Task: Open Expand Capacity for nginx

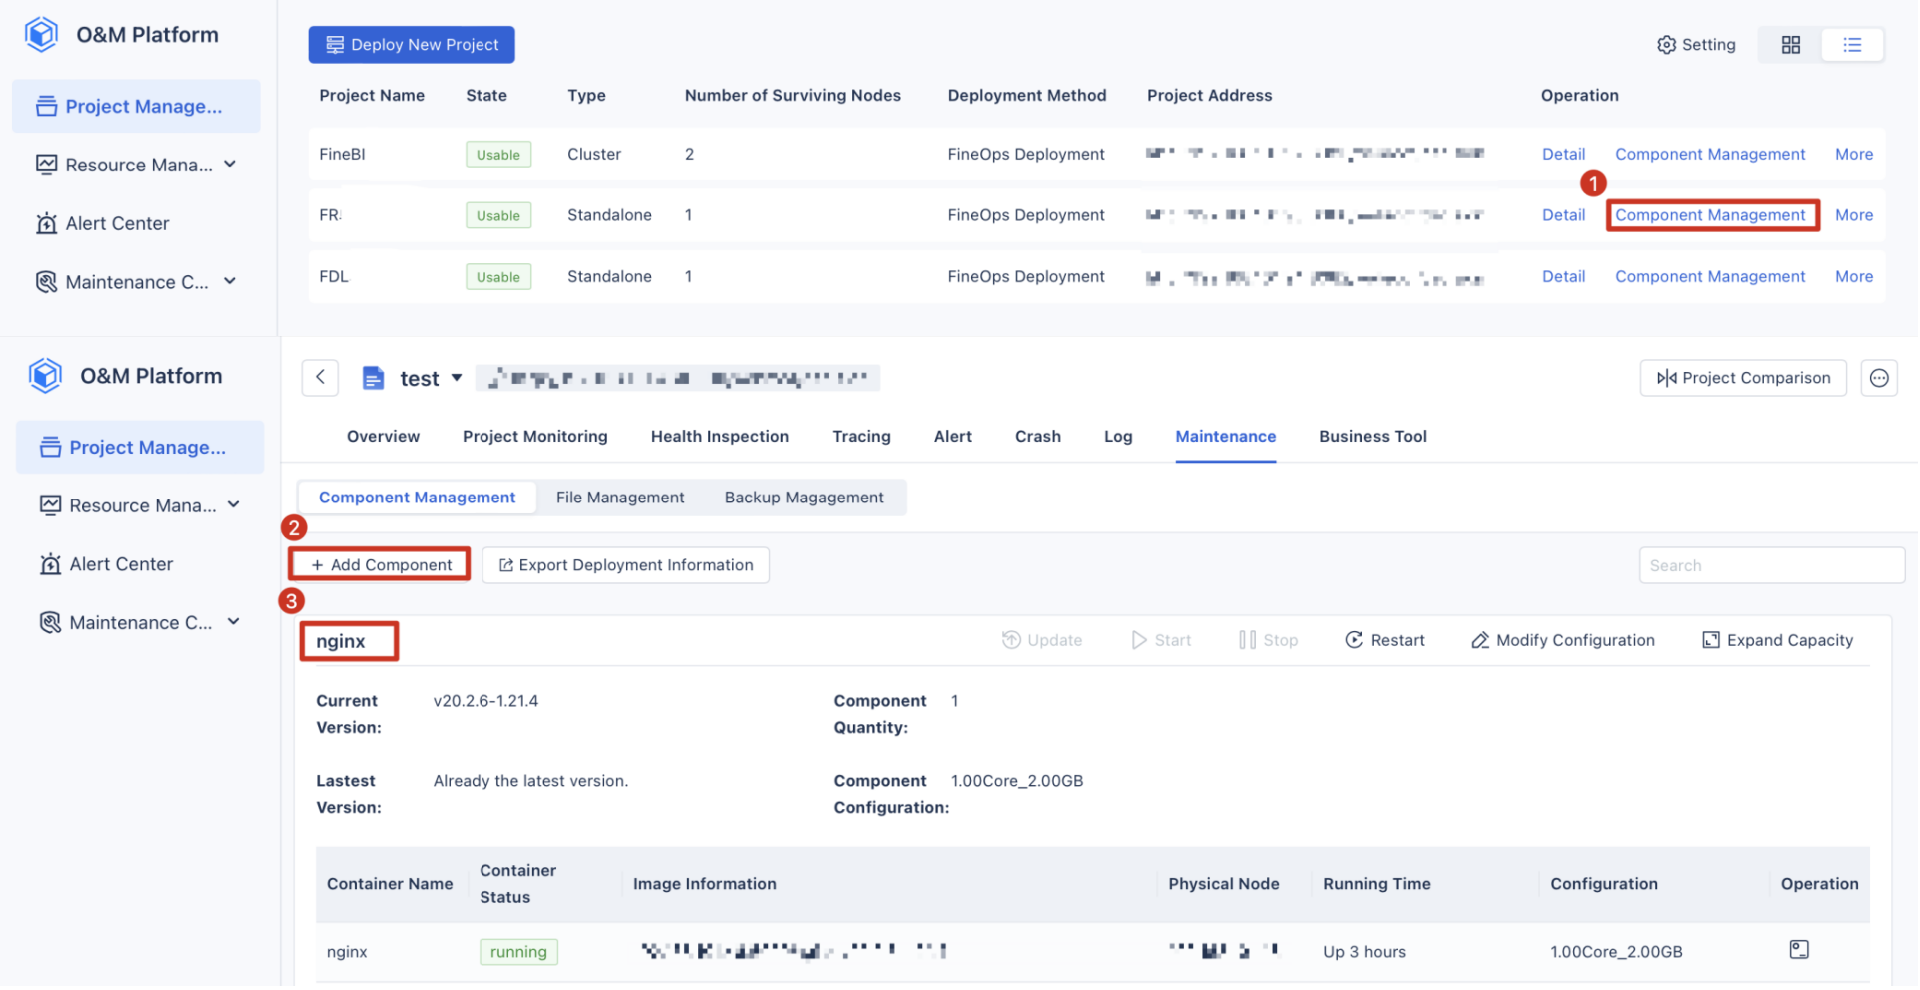Action: (x=1777, y=640)
